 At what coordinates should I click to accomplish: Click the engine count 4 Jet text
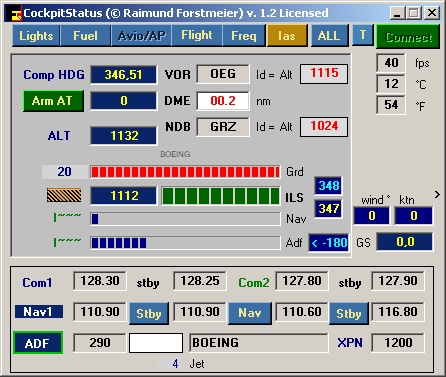(188, 364)
